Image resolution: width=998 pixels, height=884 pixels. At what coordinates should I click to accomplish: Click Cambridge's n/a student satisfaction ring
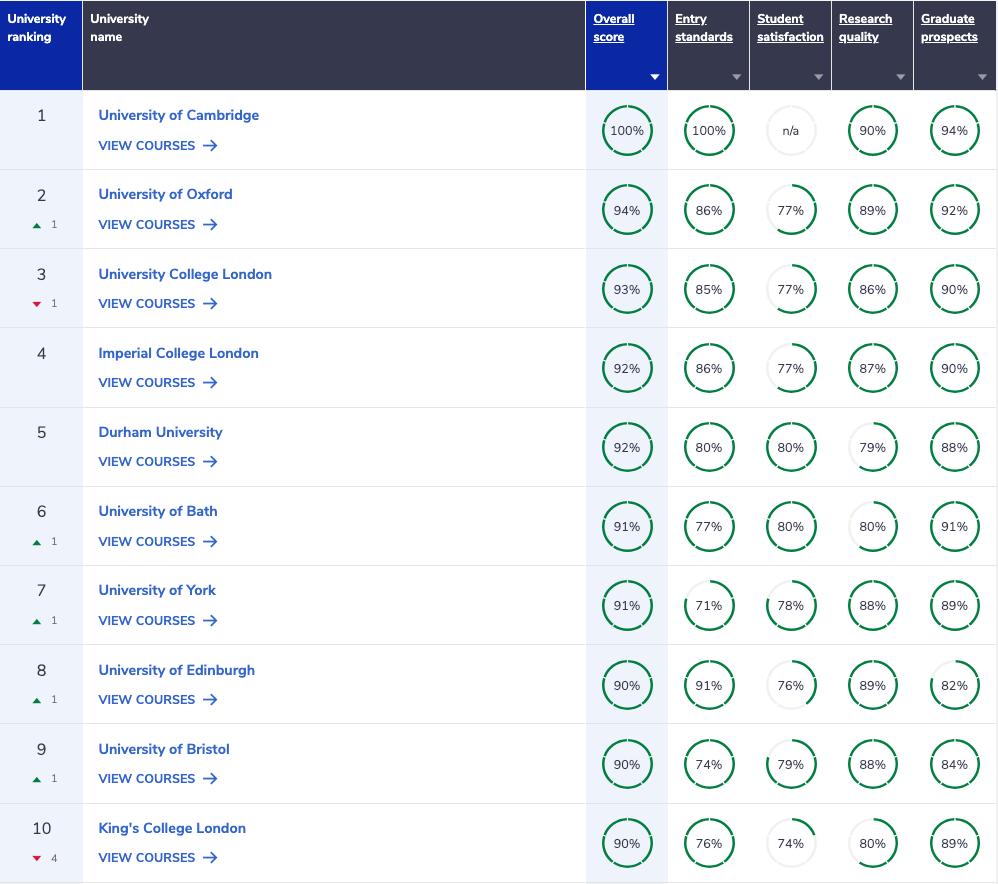pos(791,130)
